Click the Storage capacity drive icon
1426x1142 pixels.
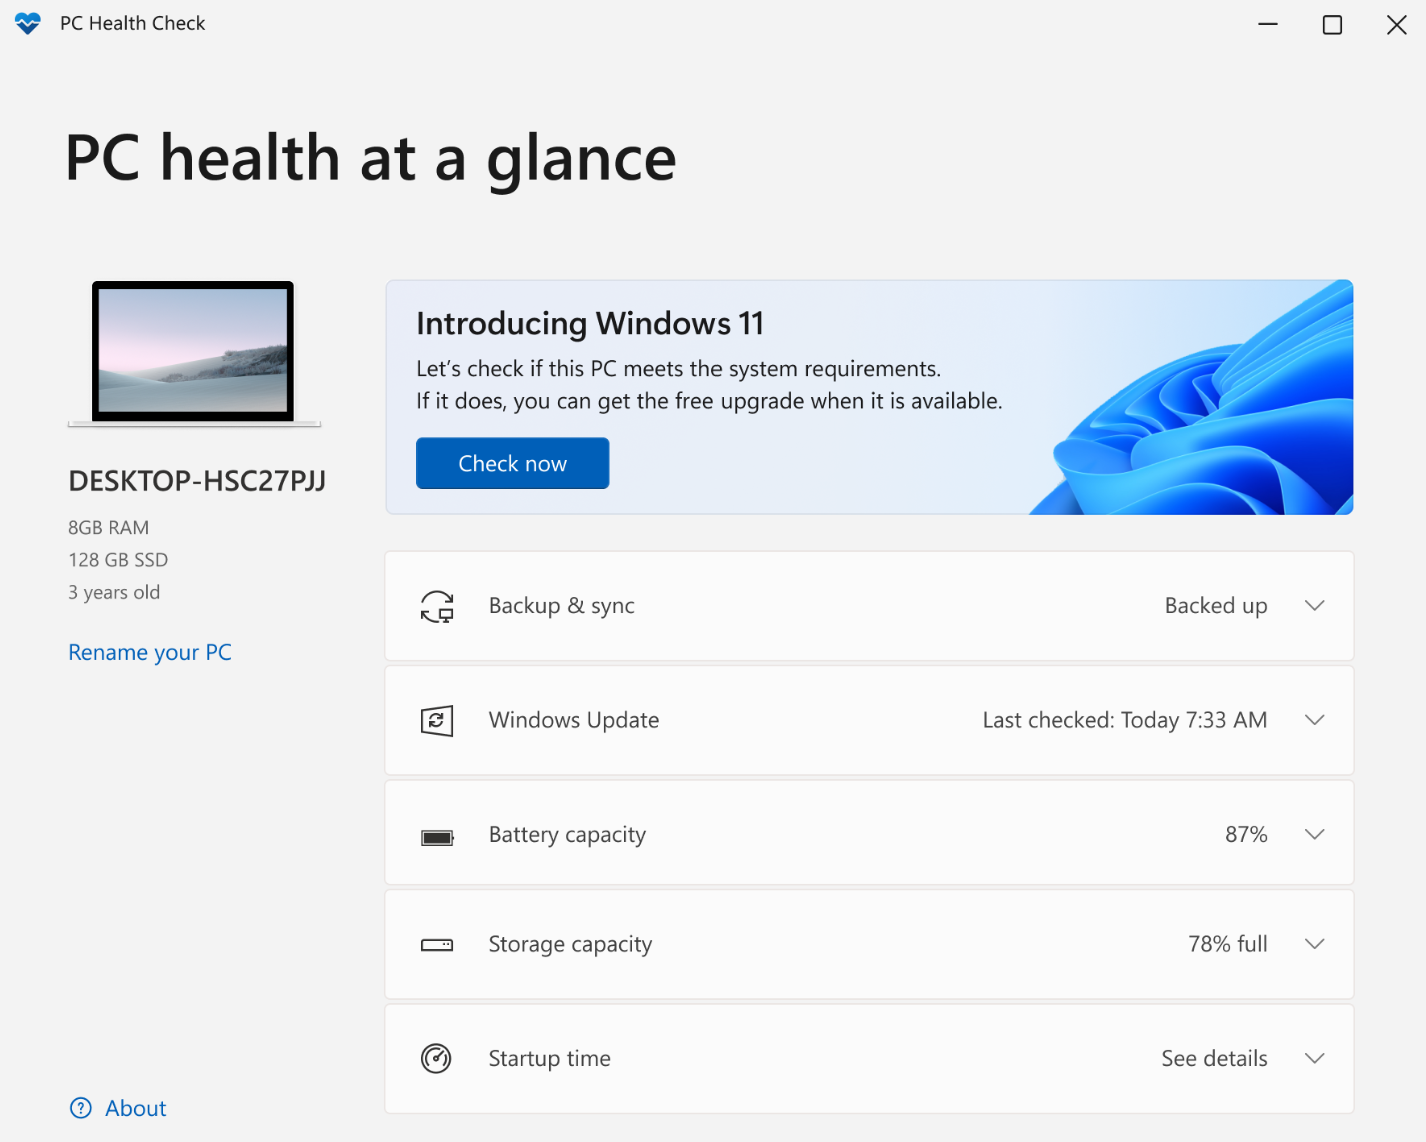pyautogui.click(x=437, y=944)
